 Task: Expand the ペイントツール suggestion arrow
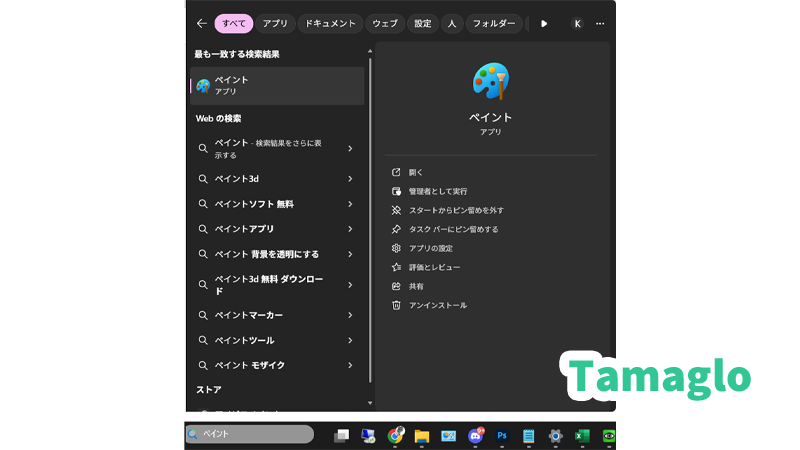[350, 341]
